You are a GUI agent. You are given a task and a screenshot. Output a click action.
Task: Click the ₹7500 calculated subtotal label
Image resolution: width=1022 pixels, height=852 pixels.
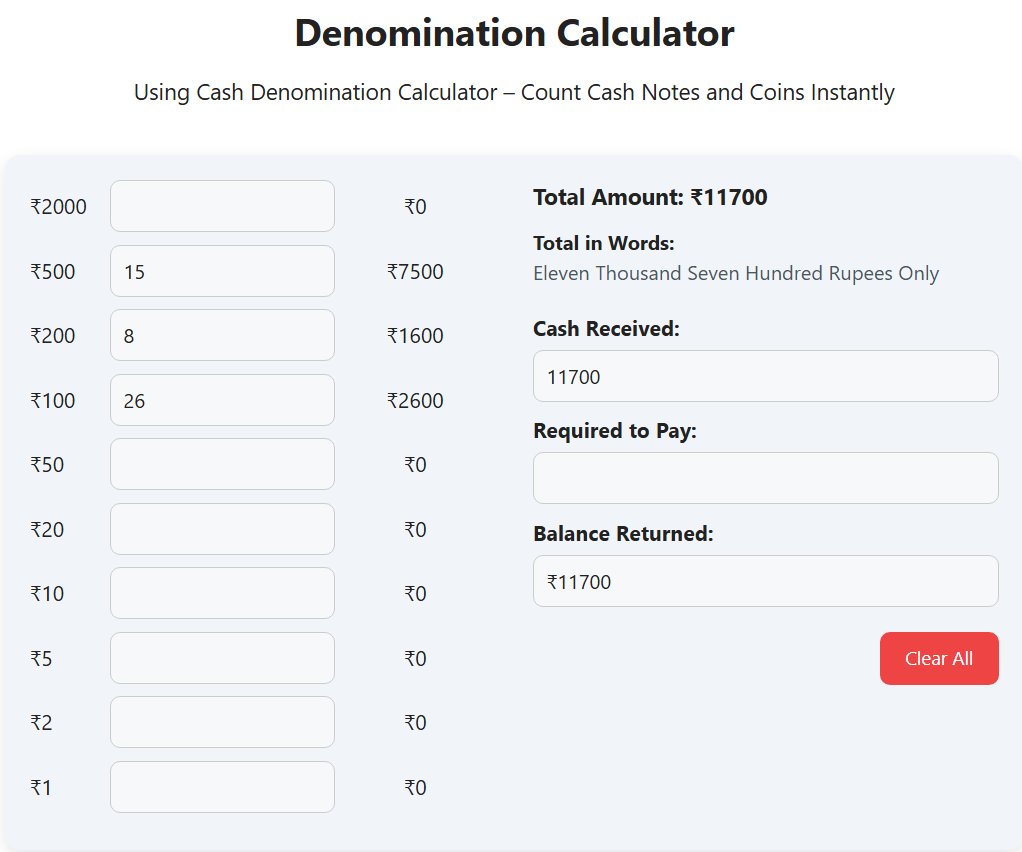(414, 270)
